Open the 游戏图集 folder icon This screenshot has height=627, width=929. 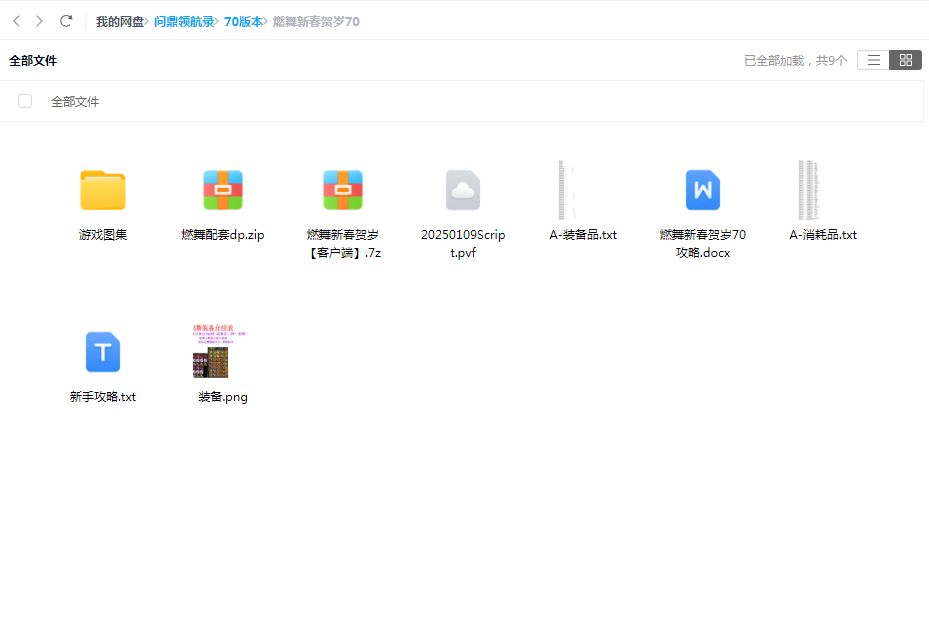103,190
